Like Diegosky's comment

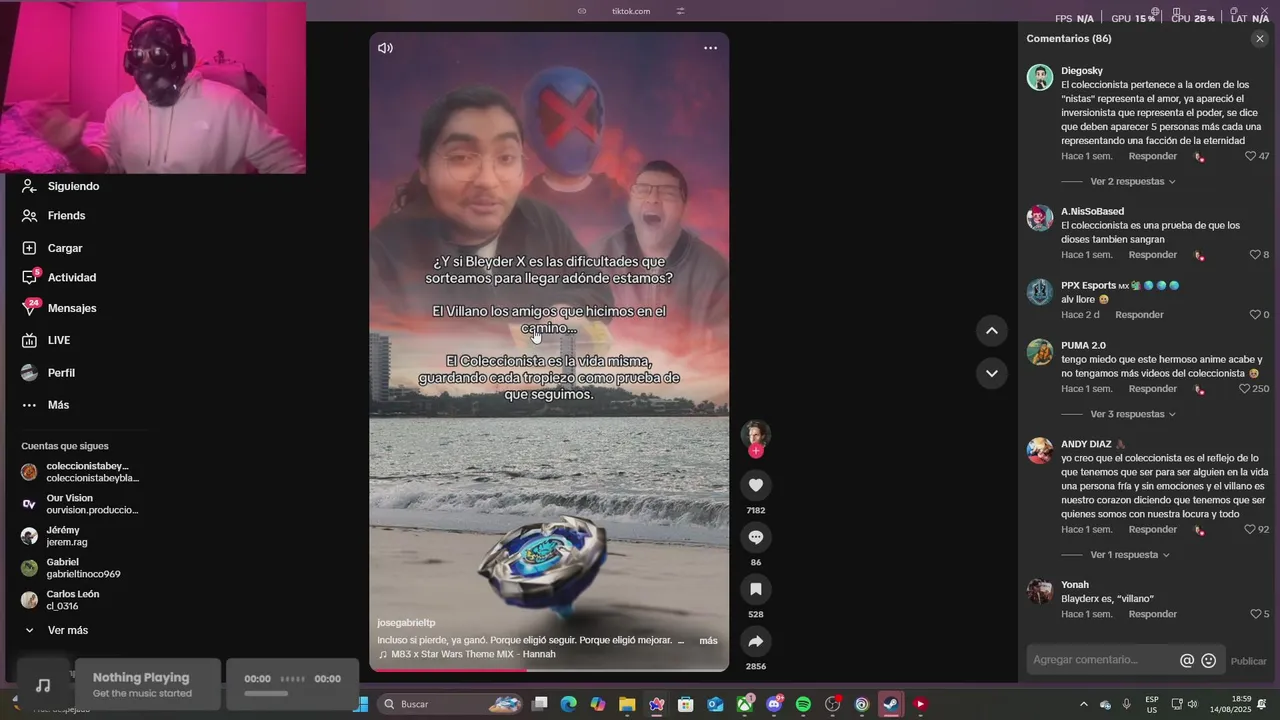coord(1250,156)
